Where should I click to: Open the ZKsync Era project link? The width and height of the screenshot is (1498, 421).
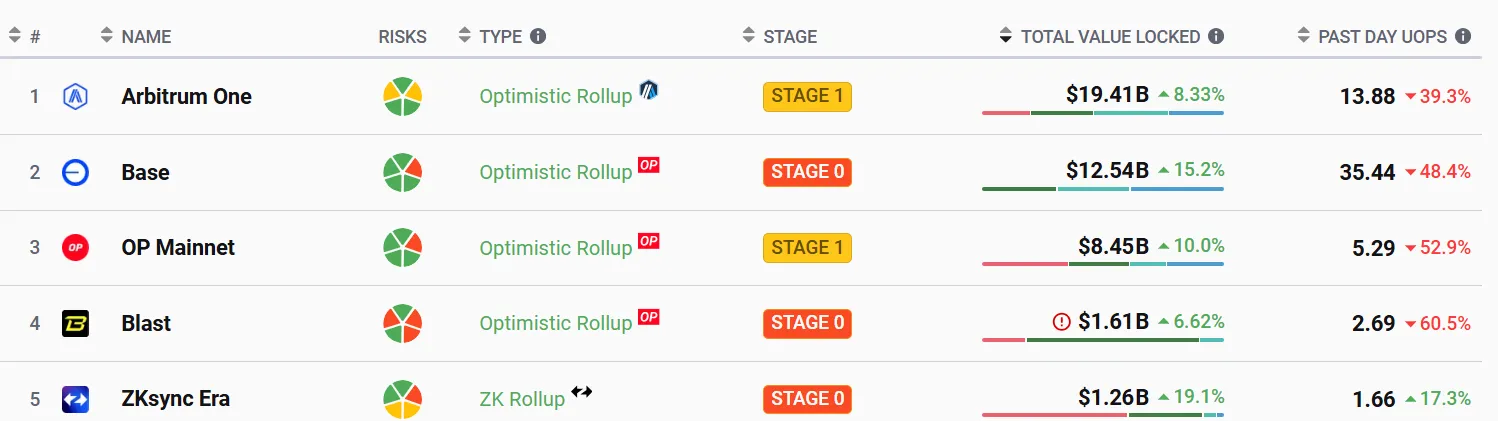click(x=176, y=399)
